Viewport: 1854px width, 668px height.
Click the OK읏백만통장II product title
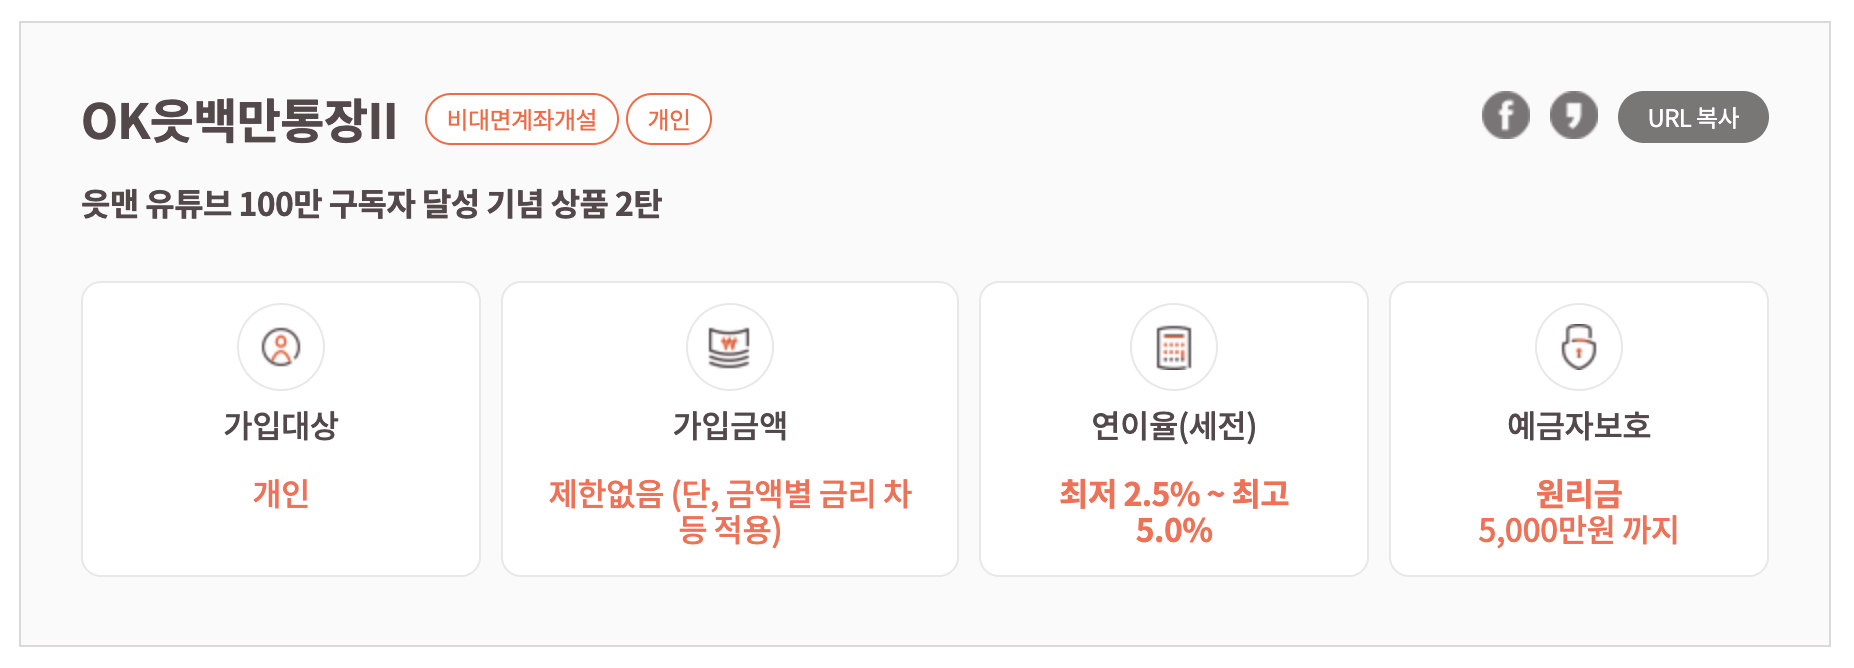pos(240,118)
